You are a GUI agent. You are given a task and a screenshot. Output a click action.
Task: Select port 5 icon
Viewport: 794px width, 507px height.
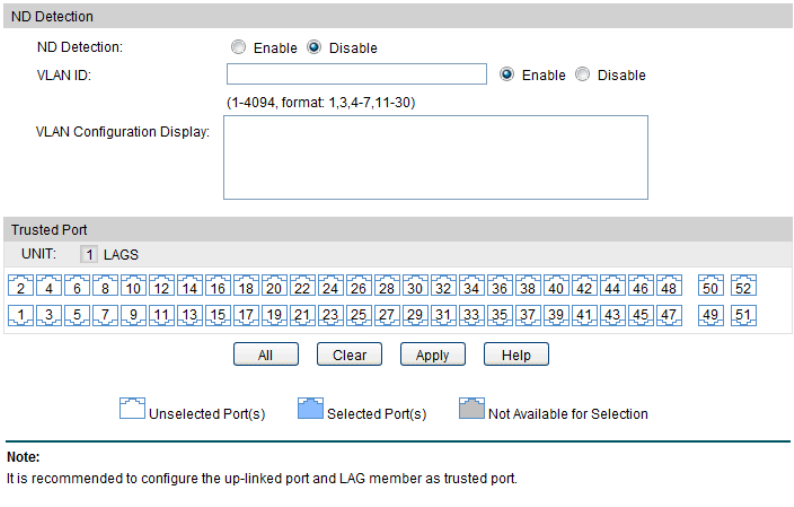pos(77,315)
